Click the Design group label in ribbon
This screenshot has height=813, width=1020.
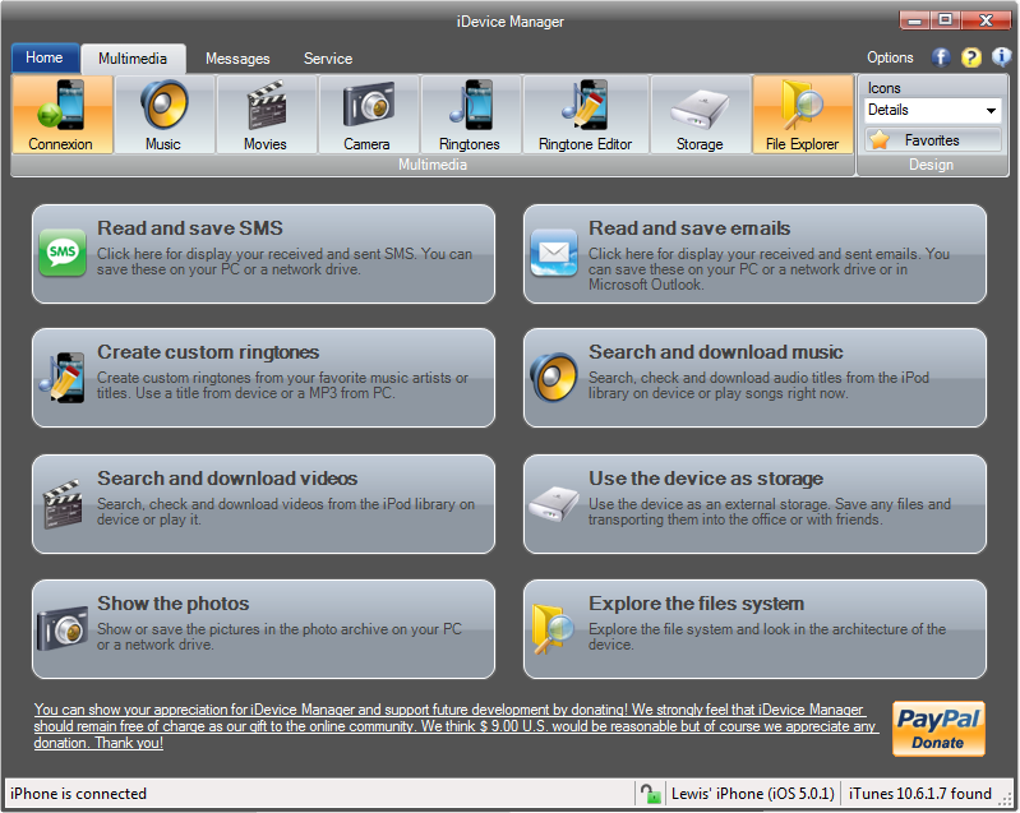pyautogui.click(x=931, y=165)
